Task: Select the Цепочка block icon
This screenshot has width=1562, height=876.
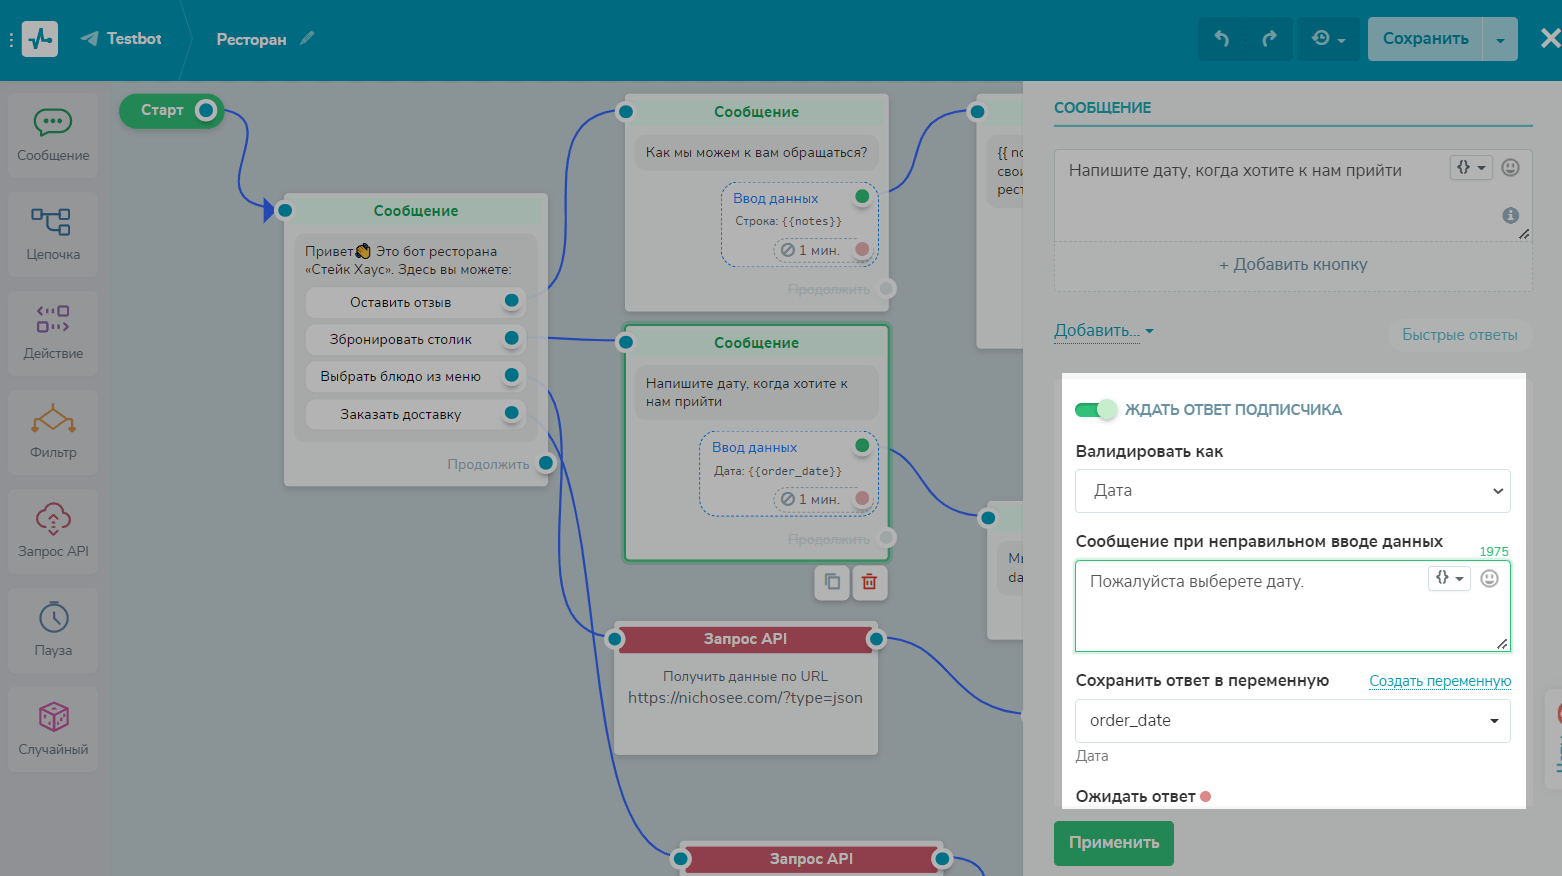Action: pyautogui.click(x=53, y=223)
